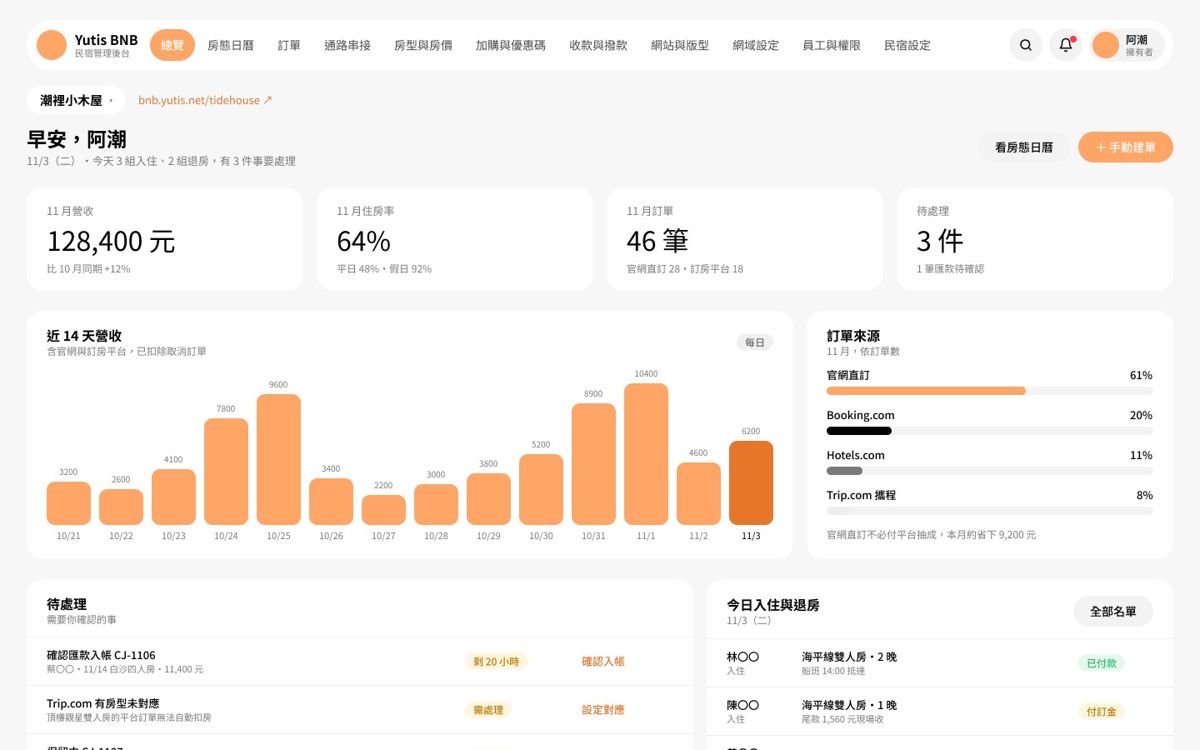
Task: Click the 官網直訂 61% progress bar
Action: pos(989,391)
